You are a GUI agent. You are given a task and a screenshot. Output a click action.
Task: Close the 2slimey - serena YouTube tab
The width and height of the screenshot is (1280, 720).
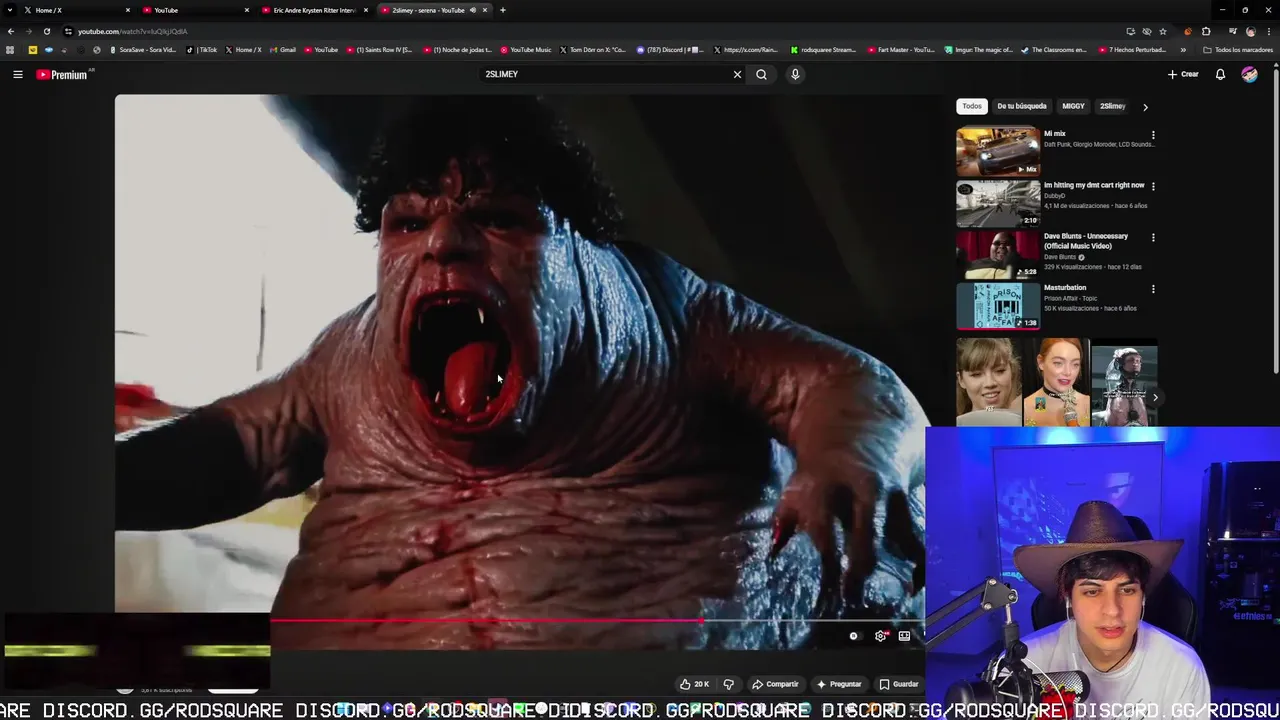point(485,10)
